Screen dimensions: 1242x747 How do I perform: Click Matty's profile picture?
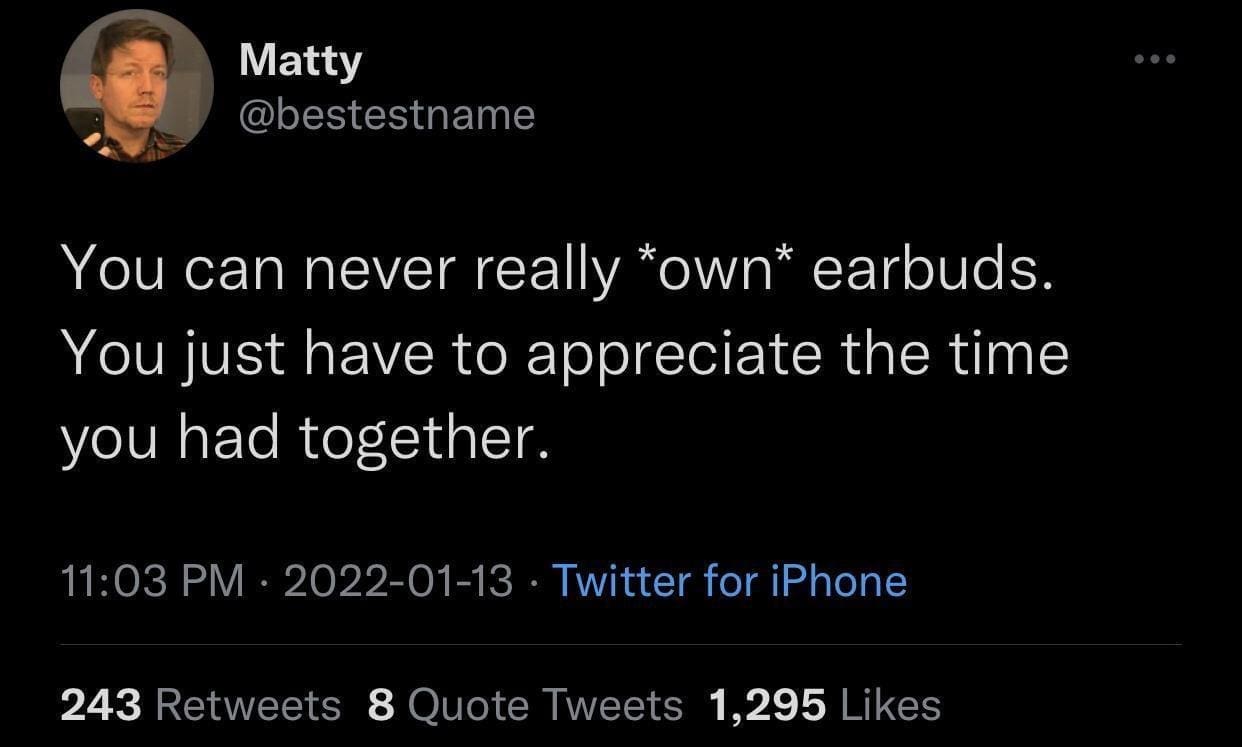coord(137,87)
